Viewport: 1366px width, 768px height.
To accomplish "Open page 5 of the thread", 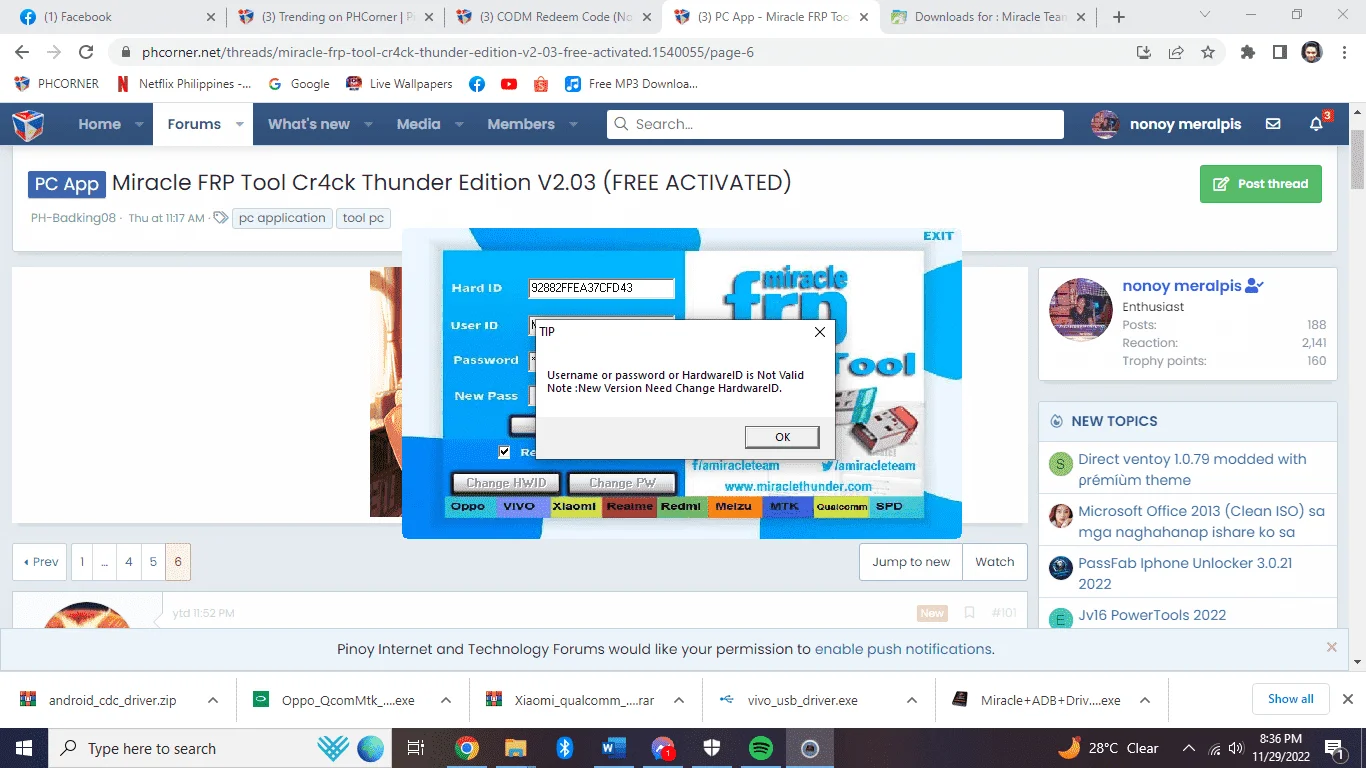I will (x=153, y=562).
